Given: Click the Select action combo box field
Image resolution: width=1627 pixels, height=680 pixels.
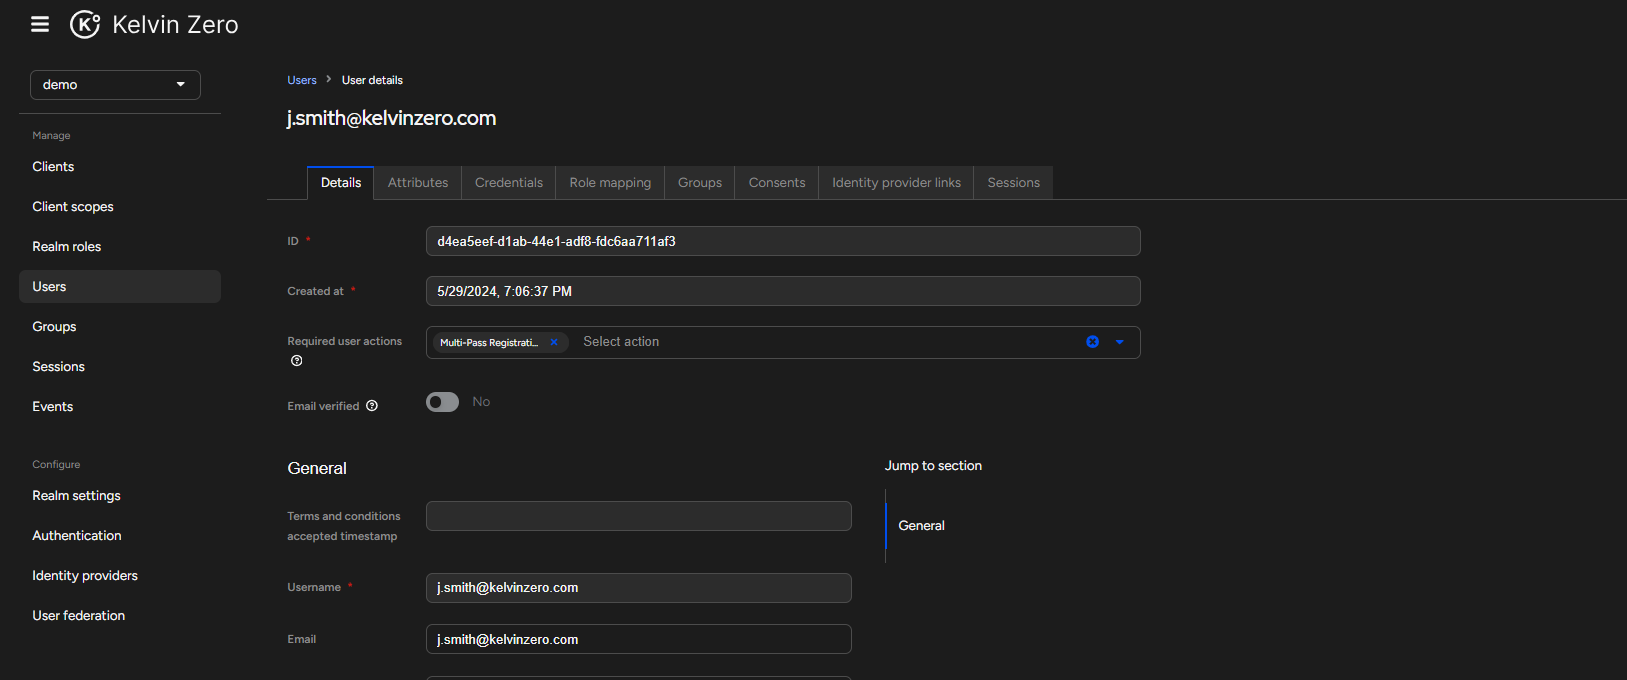Looking at the screenshot, I should tap(800, 342).
